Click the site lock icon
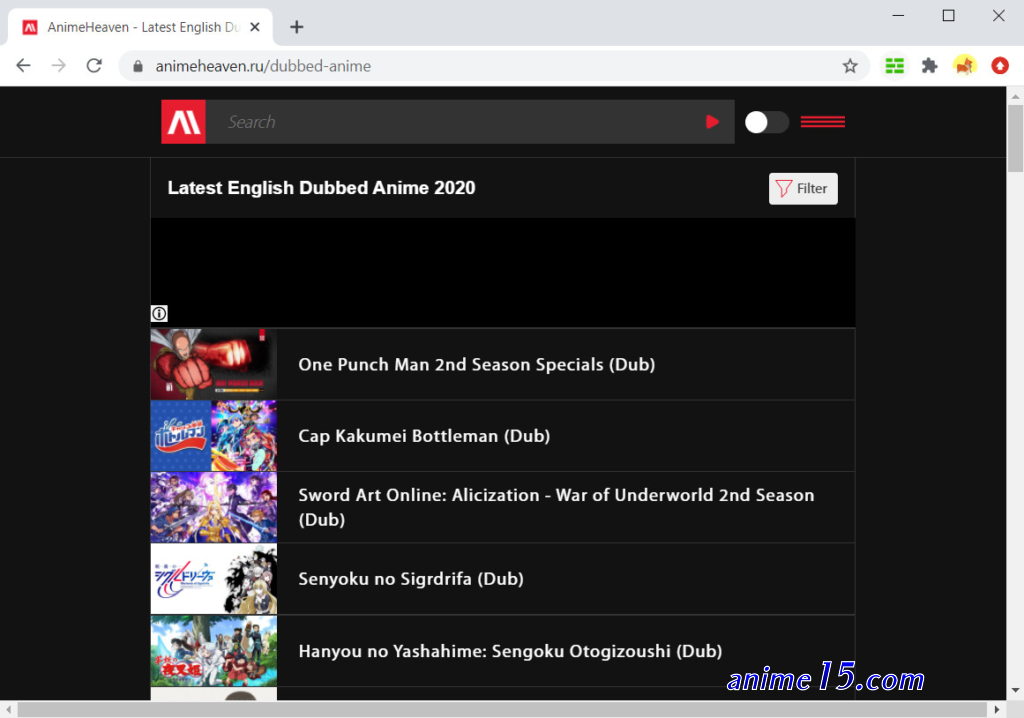This screenshot has width=1024, height=718. point(138,66)
